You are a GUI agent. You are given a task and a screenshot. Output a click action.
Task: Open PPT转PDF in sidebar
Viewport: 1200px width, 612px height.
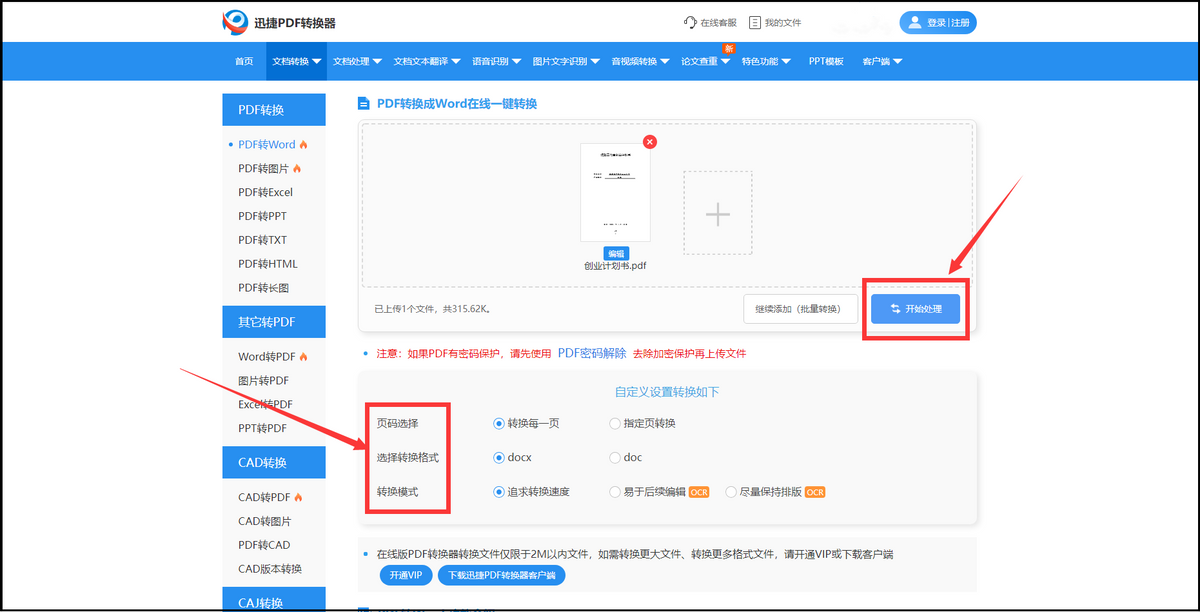[263, 428]
